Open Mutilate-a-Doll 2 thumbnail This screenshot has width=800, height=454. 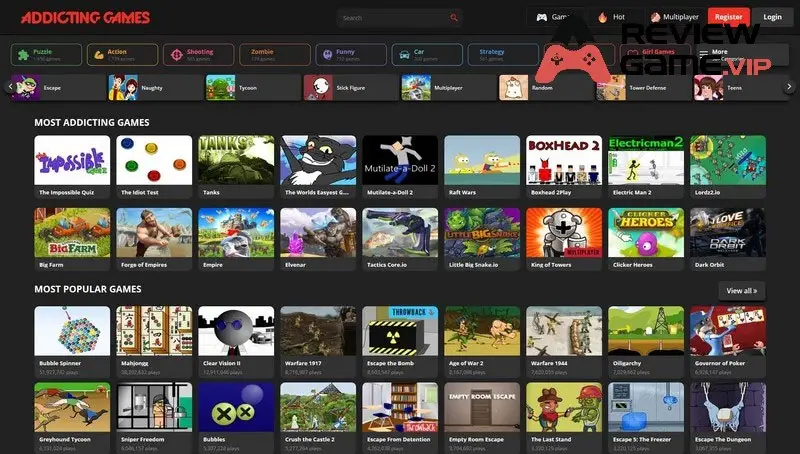pyautogui.click(x=400, y=160)
